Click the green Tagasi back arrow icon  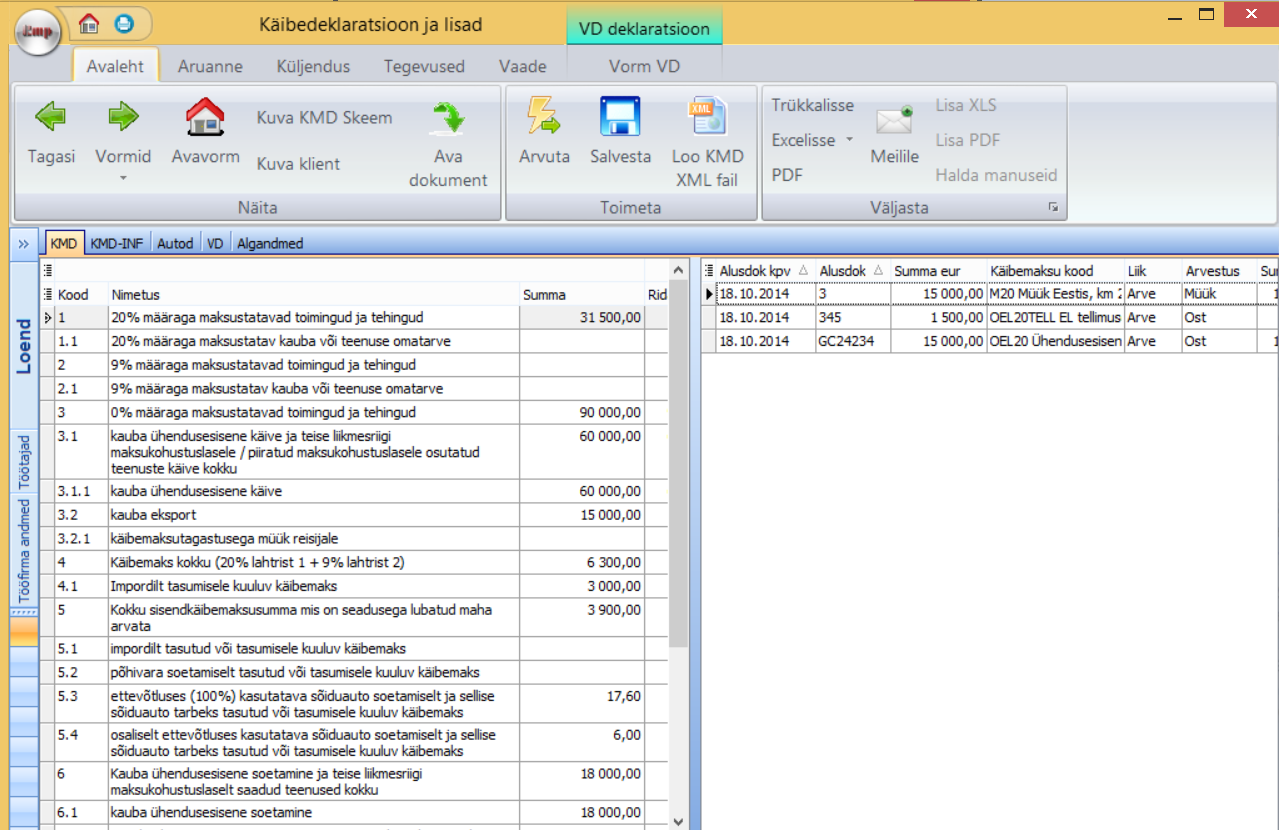tap(50, 118)
